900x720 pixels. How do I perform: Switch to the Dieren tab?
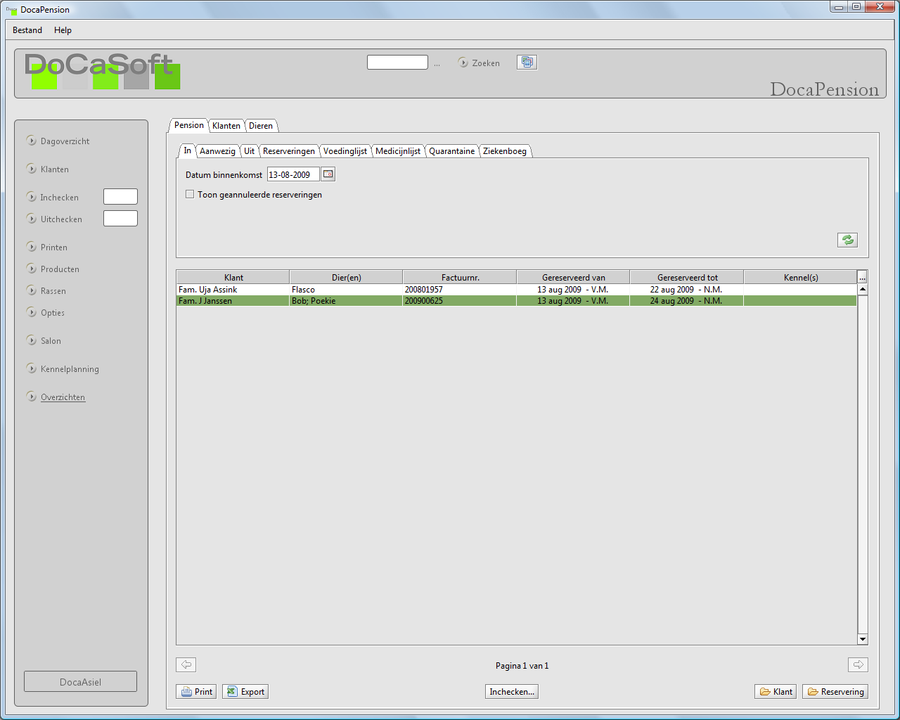261,126
